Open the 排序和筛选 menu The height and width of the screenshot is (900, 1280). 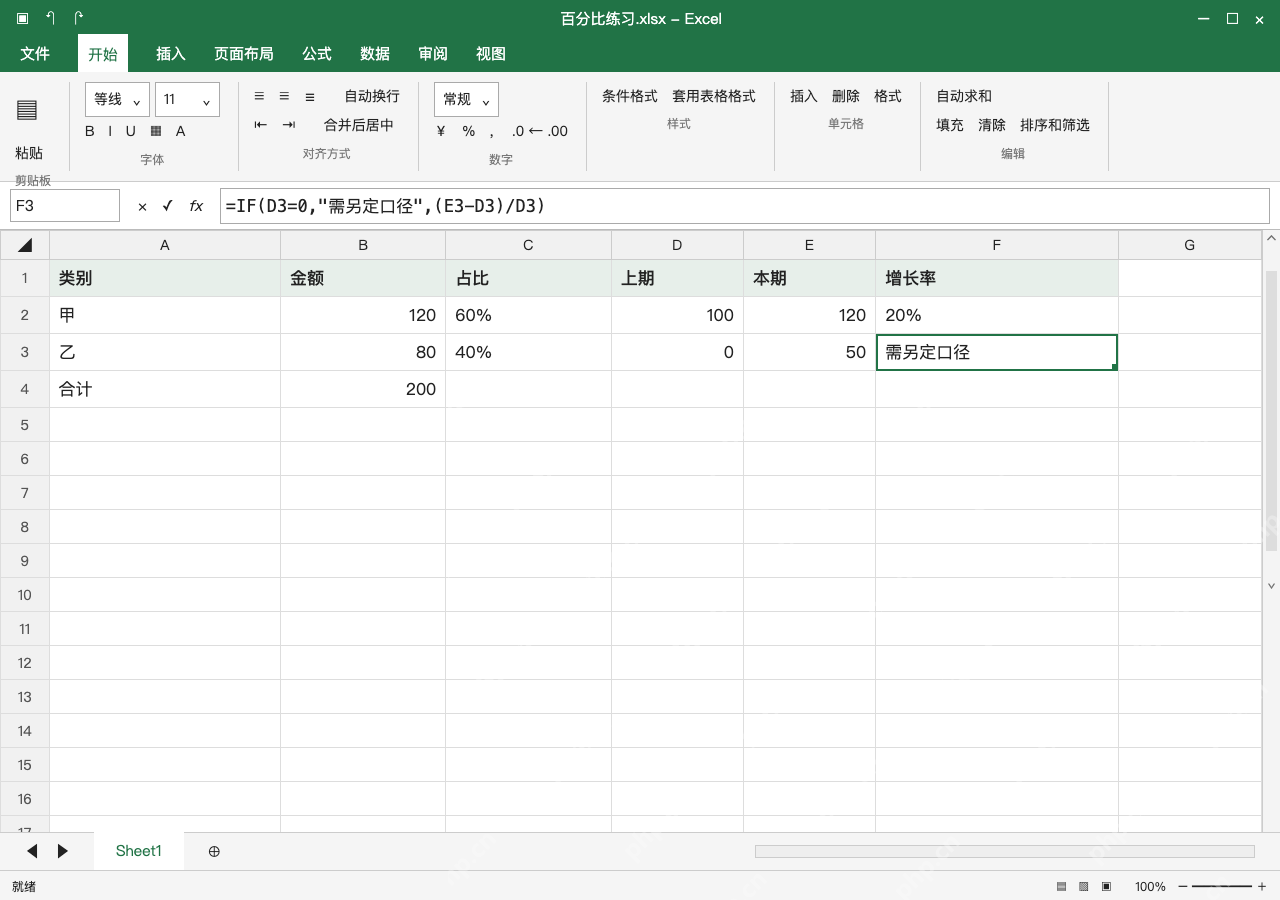click(1055, 125)
